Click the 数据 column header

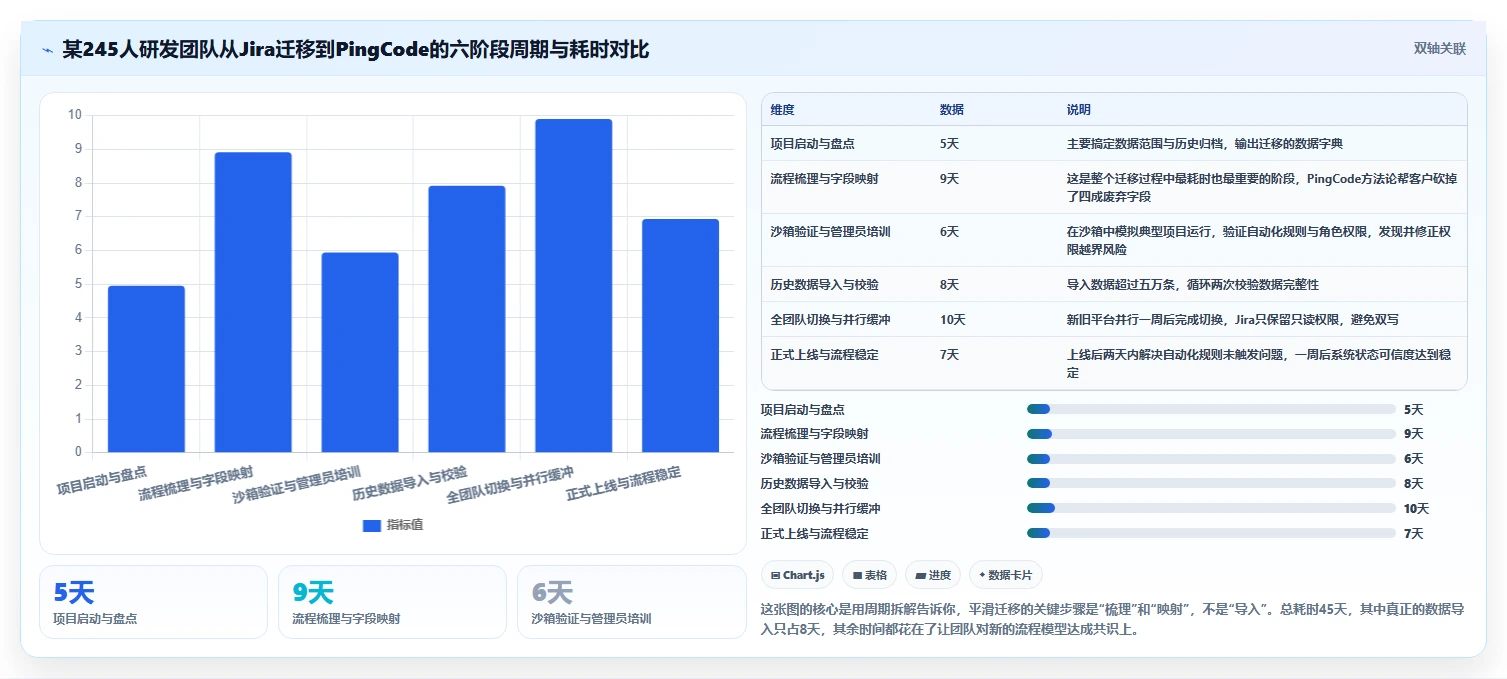952,110
